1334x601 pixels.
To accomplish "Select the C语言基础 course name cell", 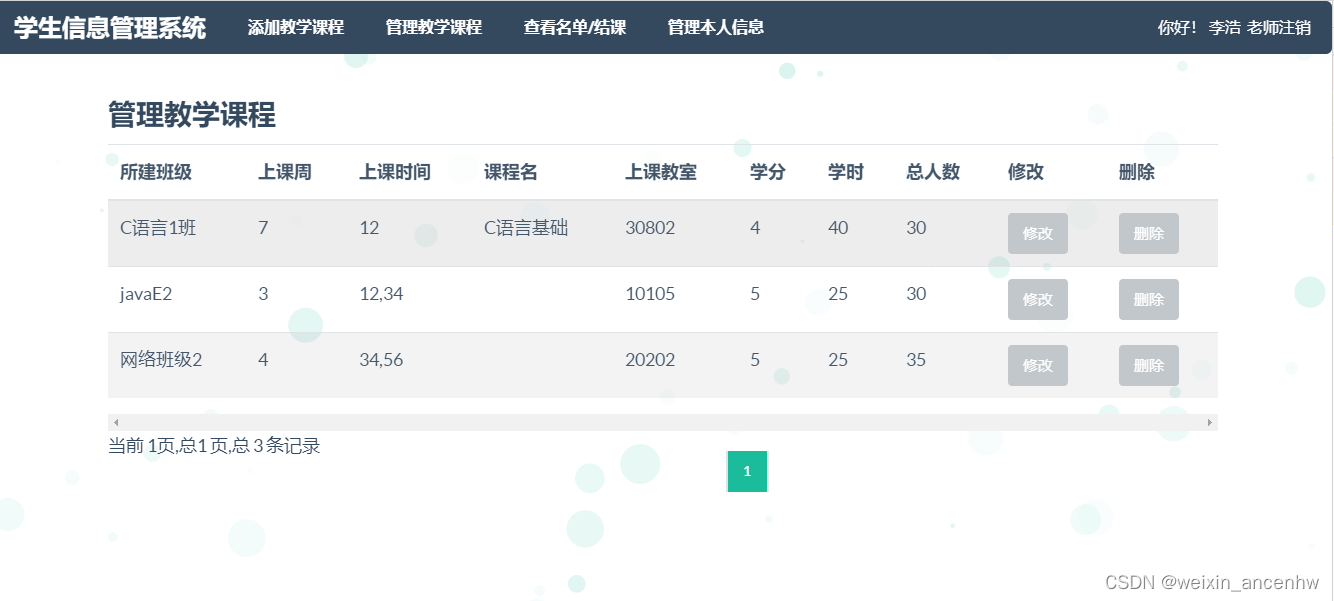I will pyautogui.click(x=526, y=228).
